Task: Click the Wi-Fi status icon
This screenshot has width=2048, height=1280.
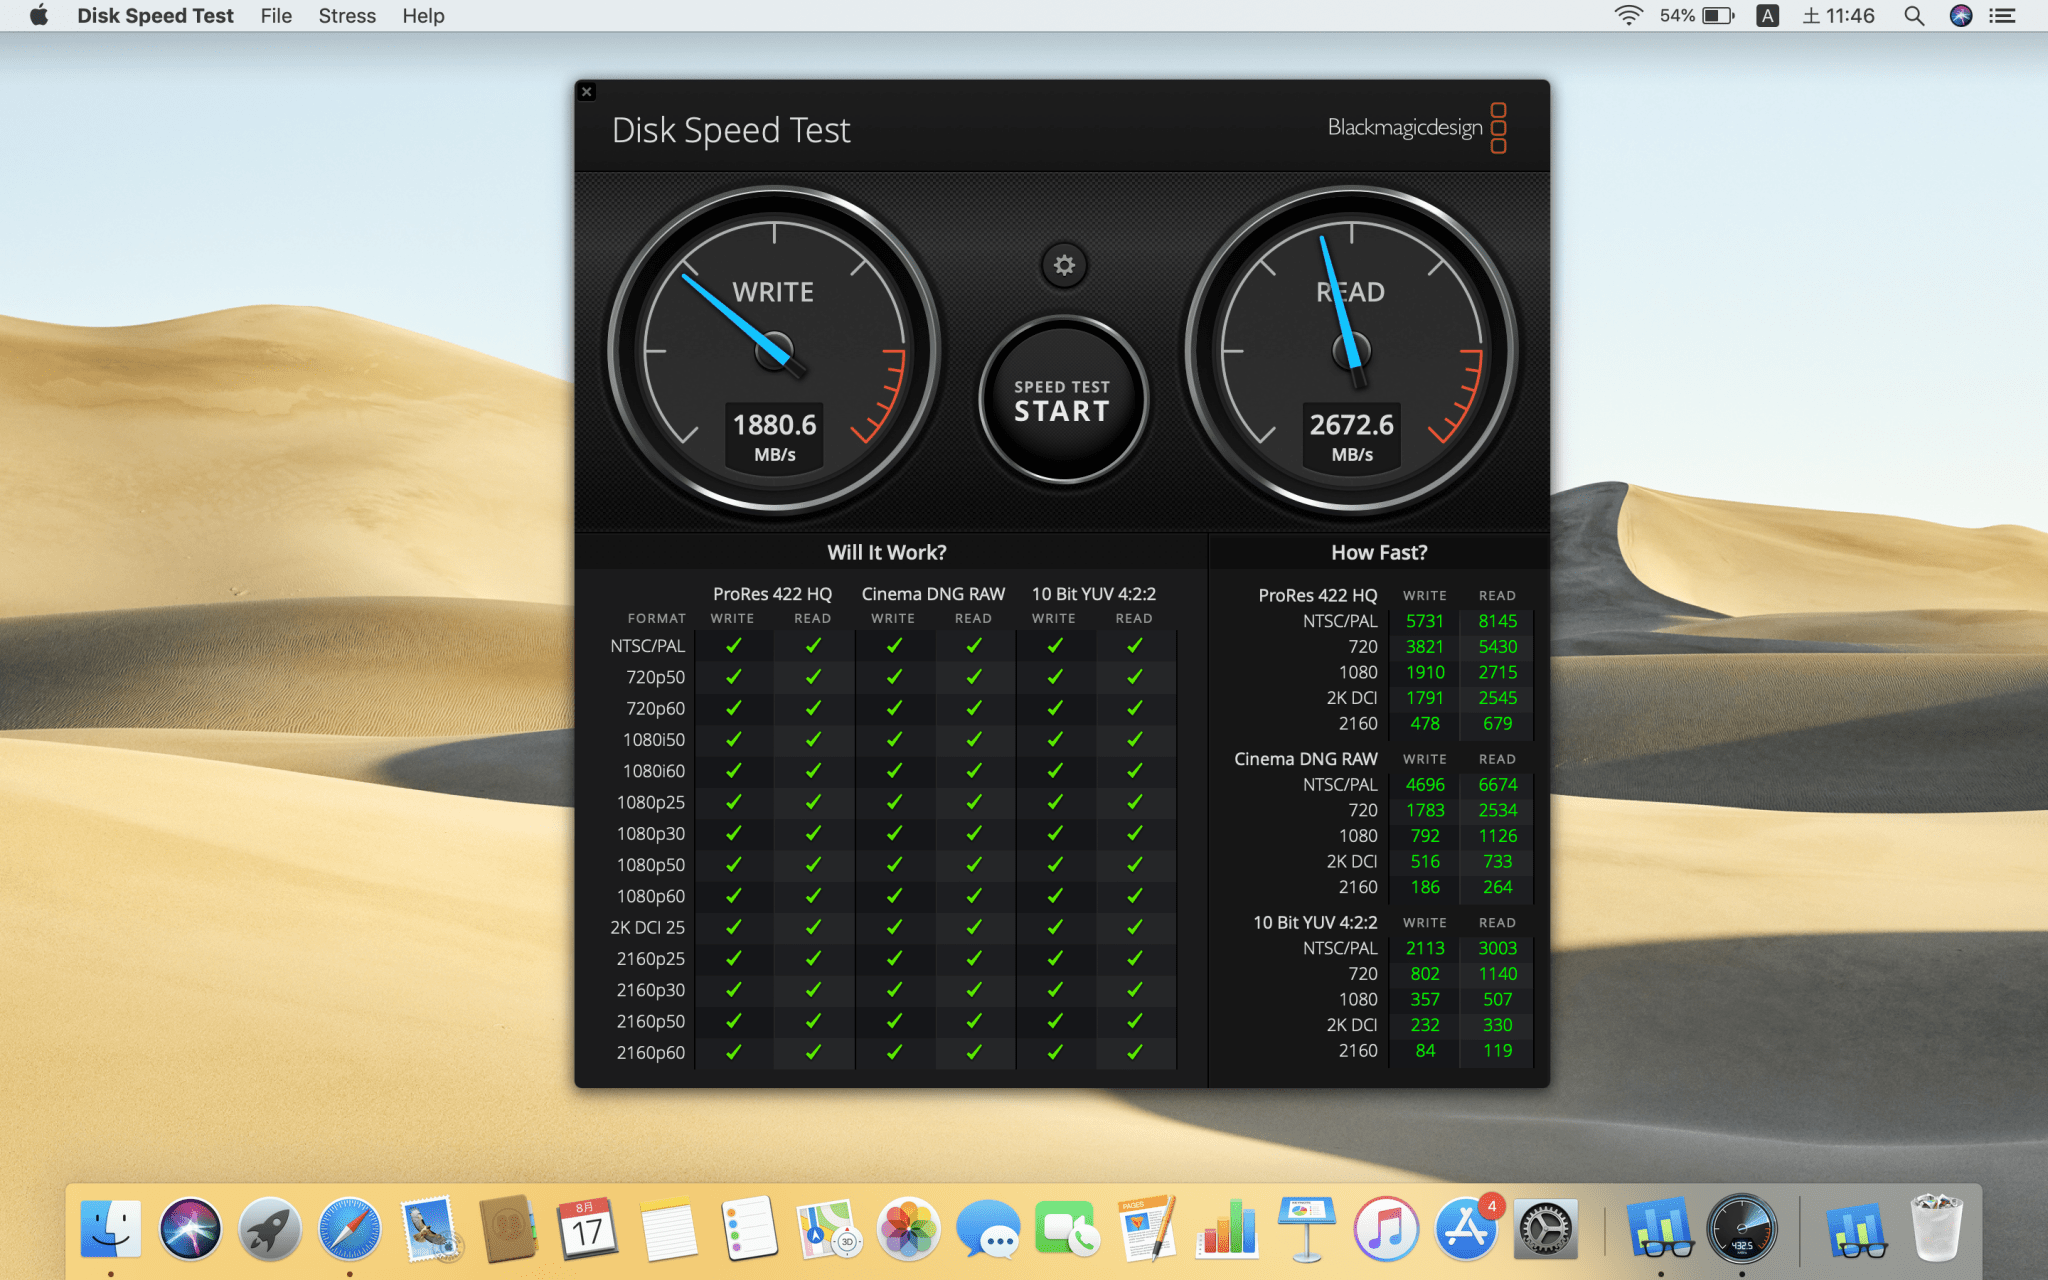Action: pyautogui.click(x=1628, y=16)
